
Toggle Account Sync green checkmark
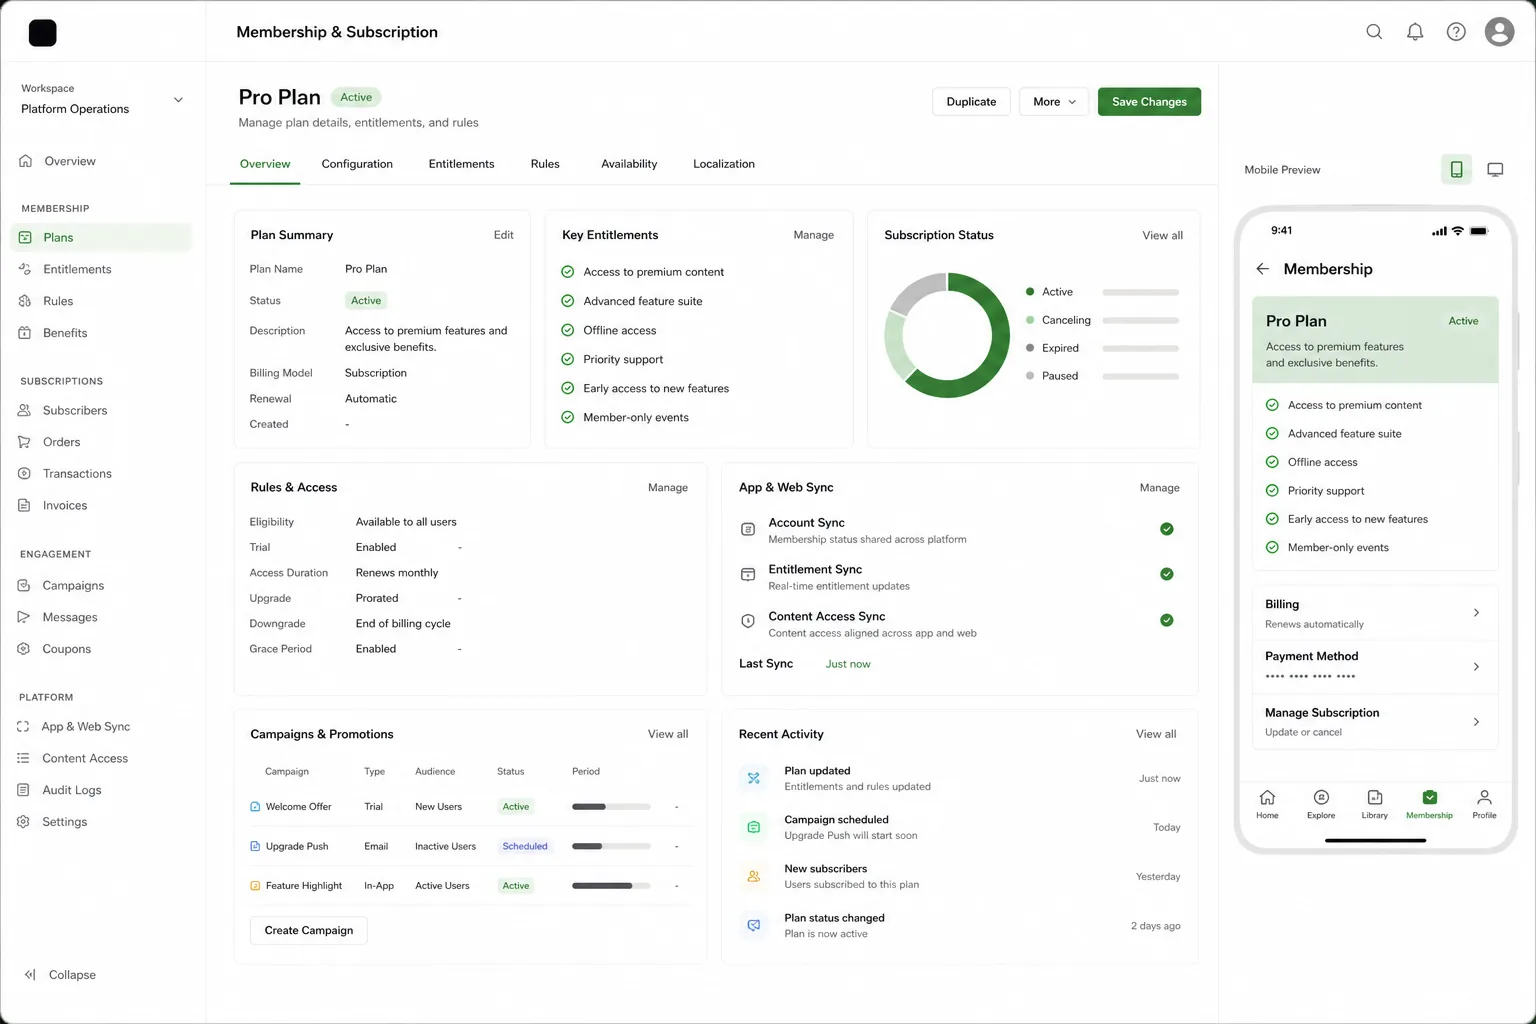click(1166, 529)
